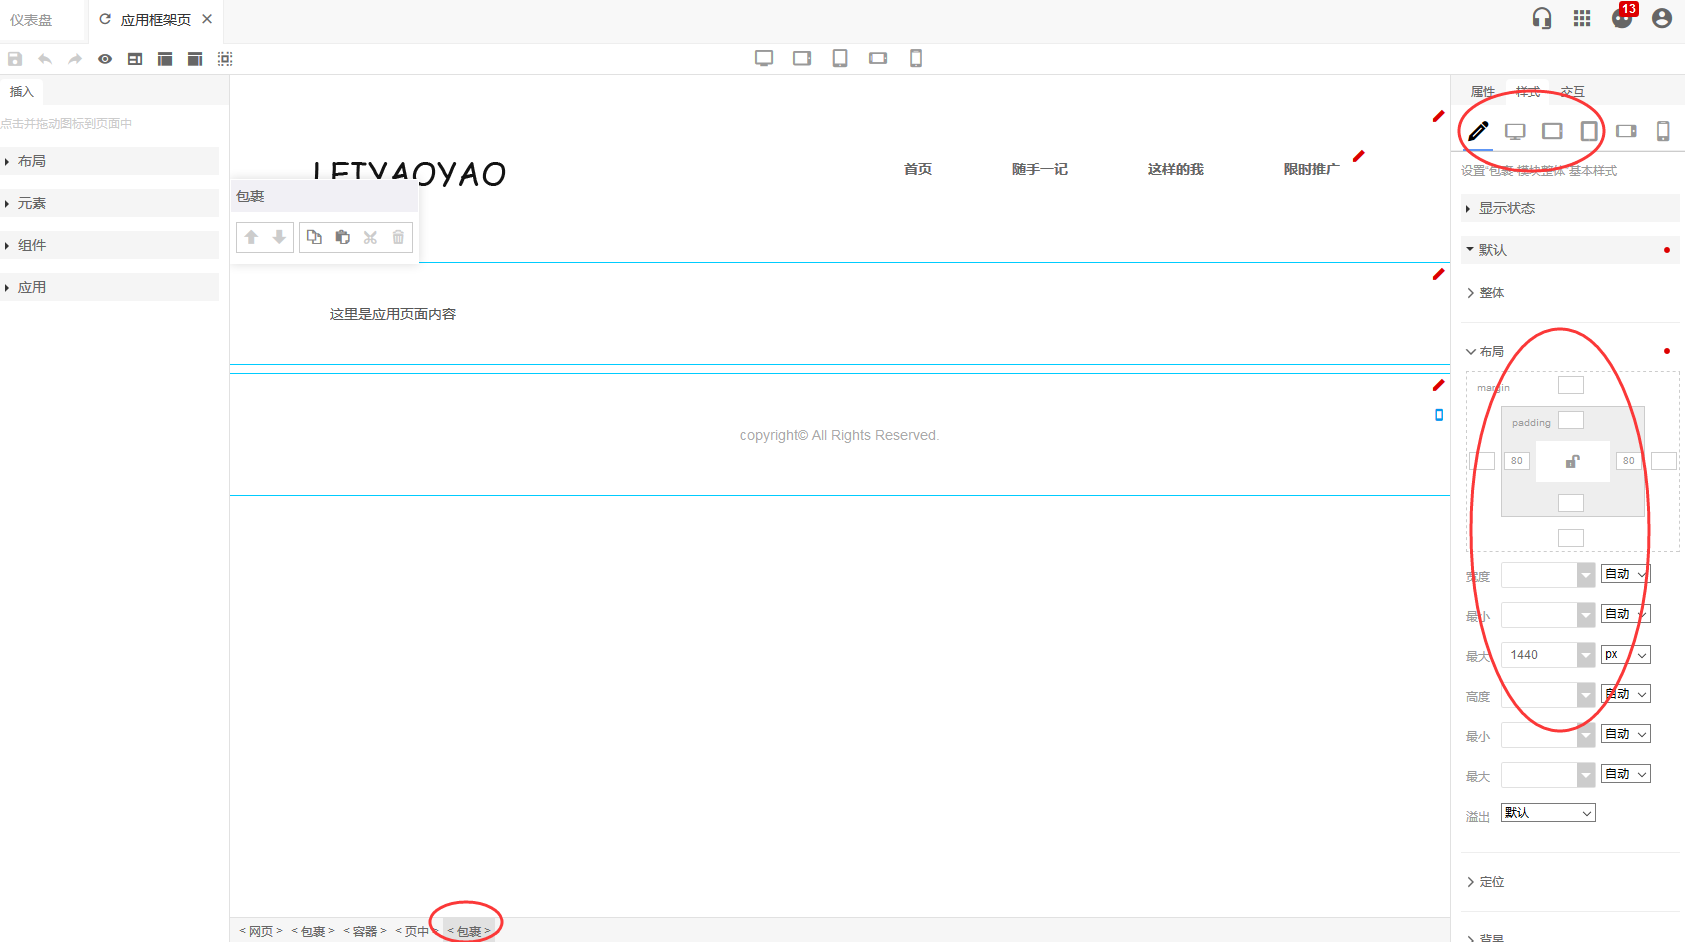Open the headset support icon
Viewport: 1685px width, 942px height.
tap(1542, 18)
